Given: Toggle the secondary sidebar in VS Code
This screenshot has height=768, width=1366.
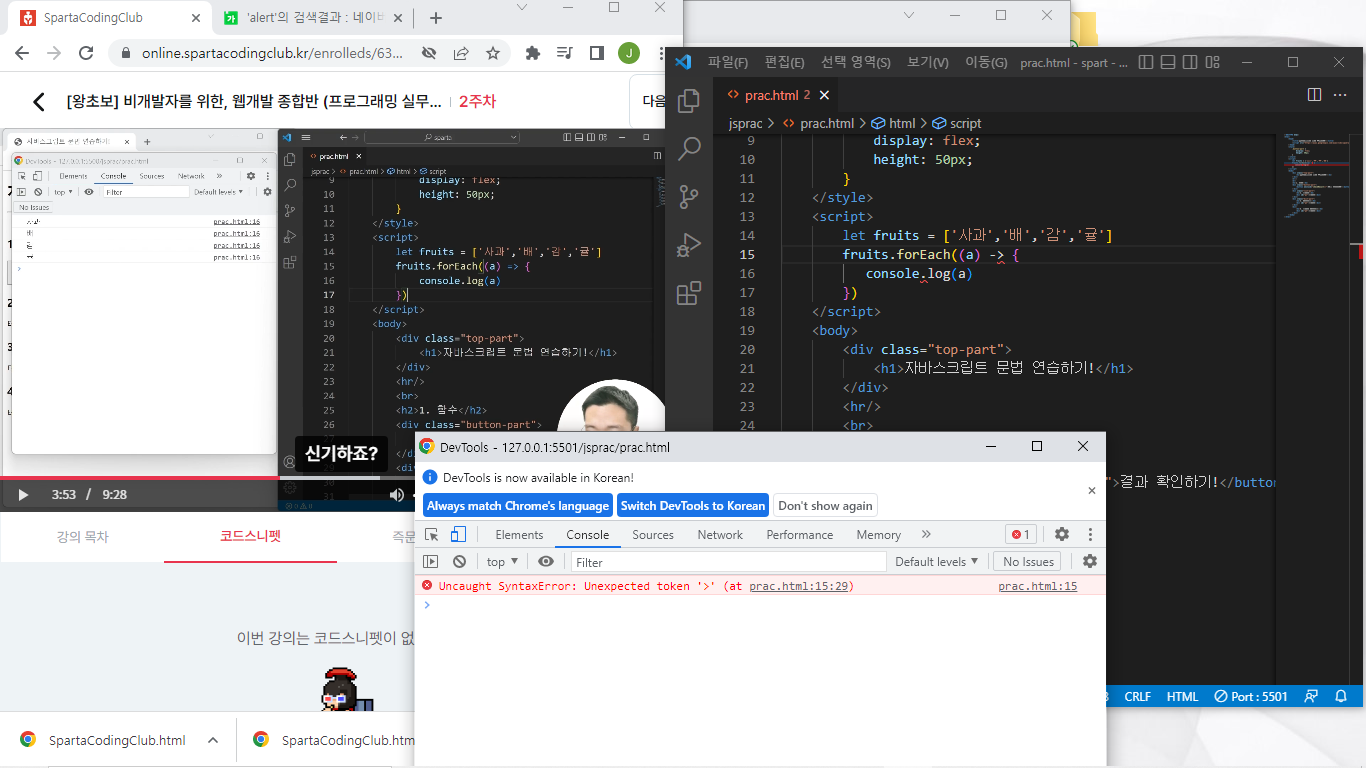Looking at the screenshot, I should coord(1190,62).
